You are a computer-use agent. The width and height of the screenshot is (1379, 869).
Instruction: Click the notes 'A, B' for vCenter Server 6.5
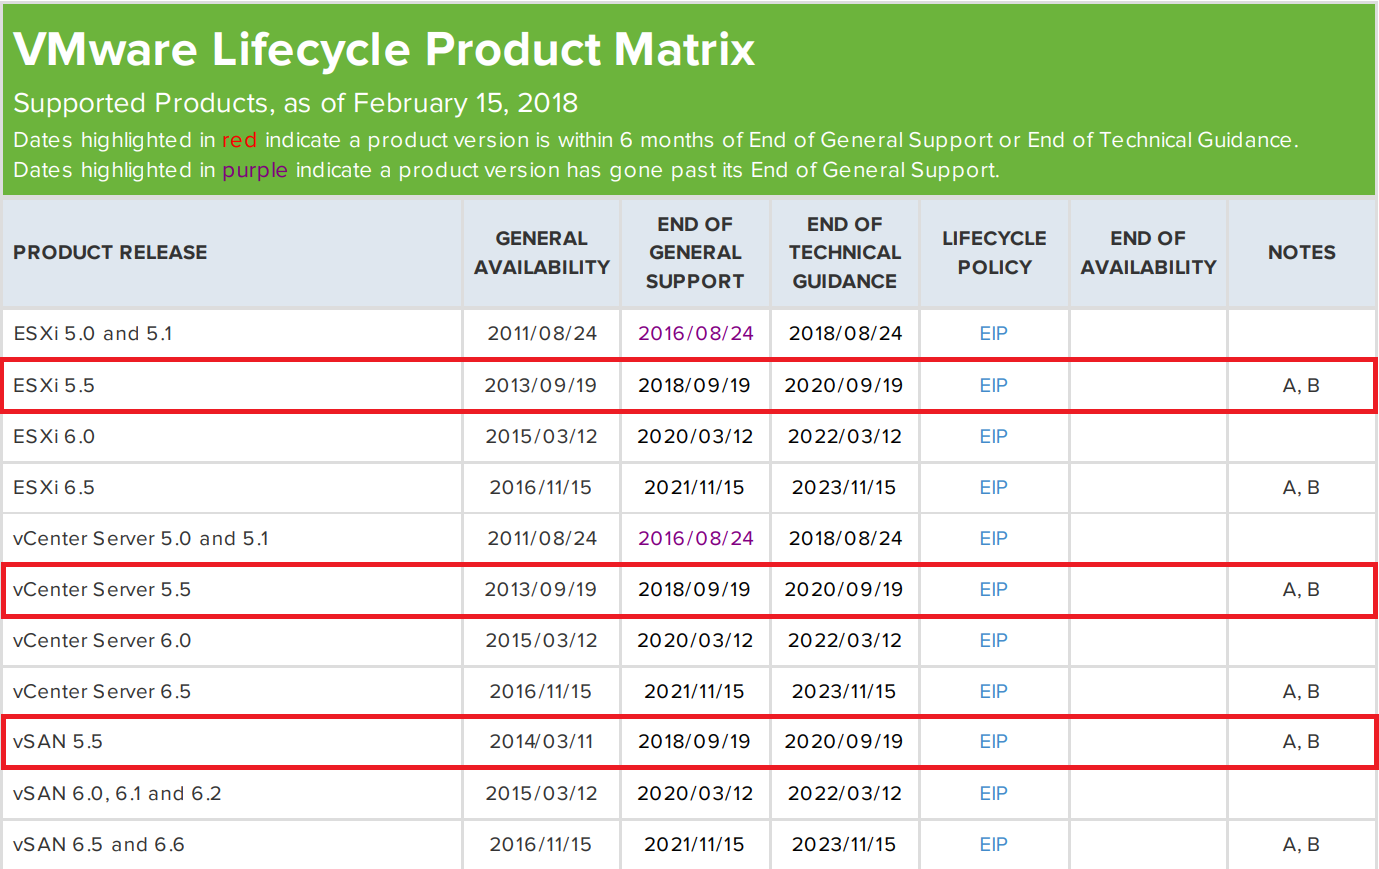1301,691
